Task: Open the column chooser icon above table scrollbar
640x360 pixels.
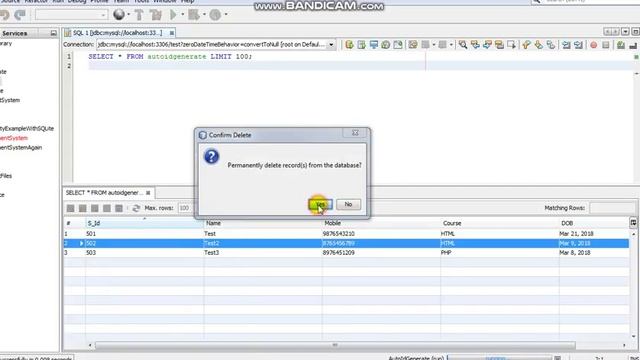Action: tap(633, 223)
